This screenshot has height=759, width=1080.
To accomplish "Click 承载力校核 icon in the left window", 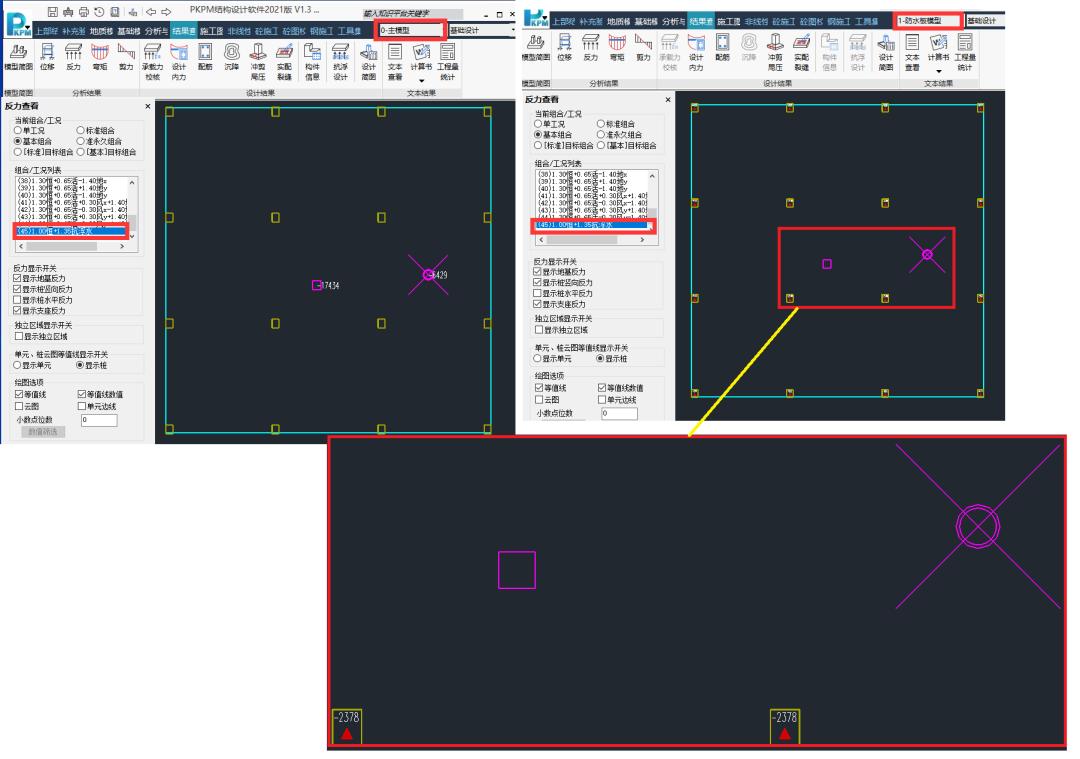I will (153, 62).
